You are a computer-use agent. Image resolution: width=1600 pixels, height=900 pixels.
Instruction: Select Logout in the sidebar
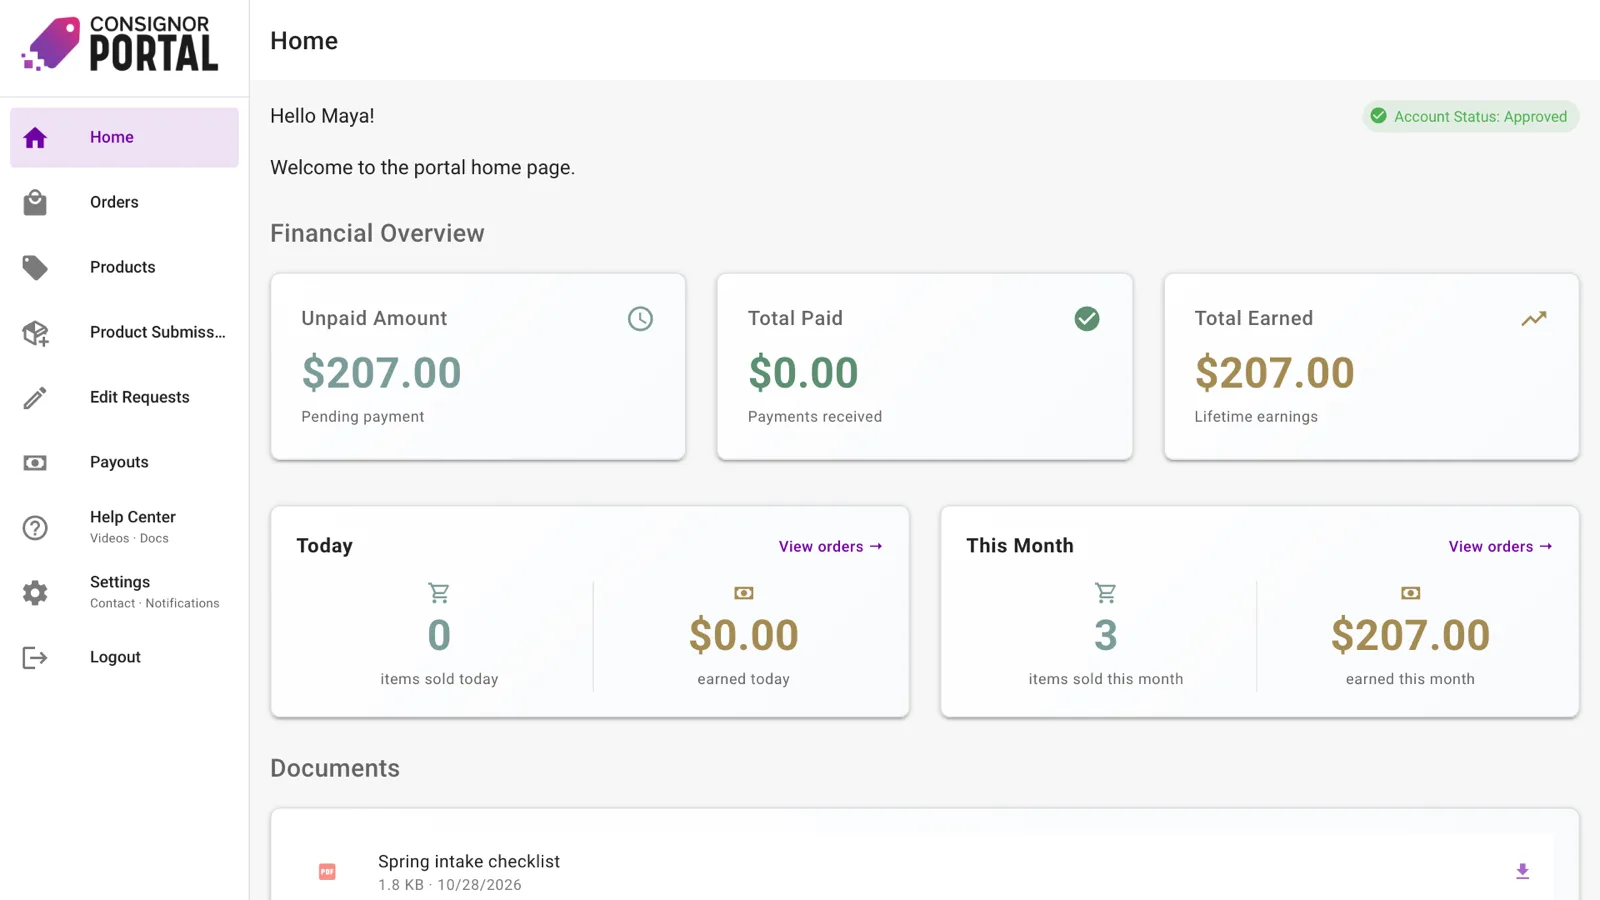124,657
